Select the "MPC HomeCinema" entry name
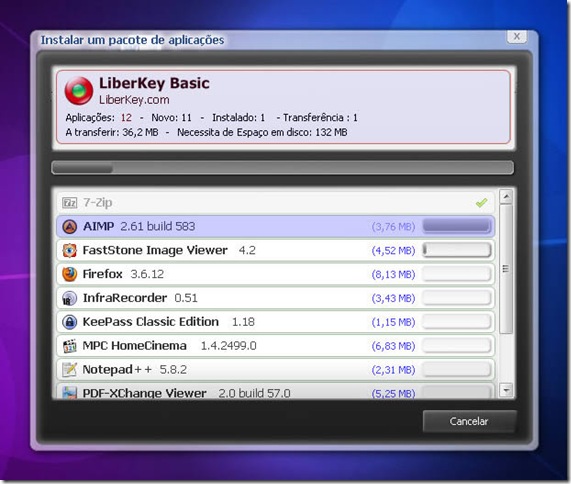Screen dimensions: 571x484 click(x=135, y=346)
